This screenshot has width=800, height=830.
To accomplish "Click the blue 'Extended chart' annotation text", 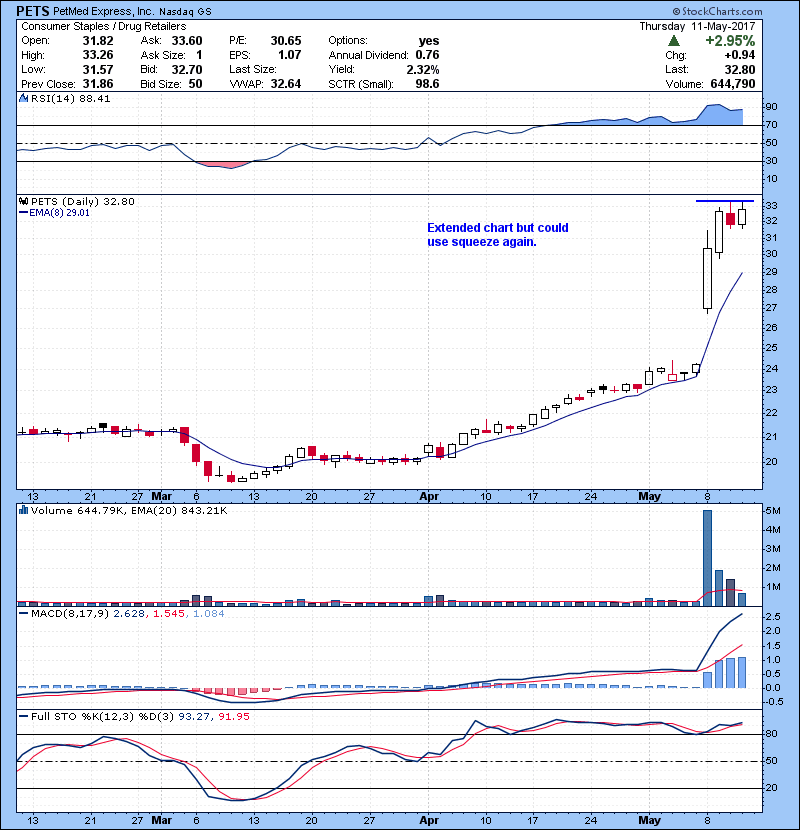I will (498, 234).
